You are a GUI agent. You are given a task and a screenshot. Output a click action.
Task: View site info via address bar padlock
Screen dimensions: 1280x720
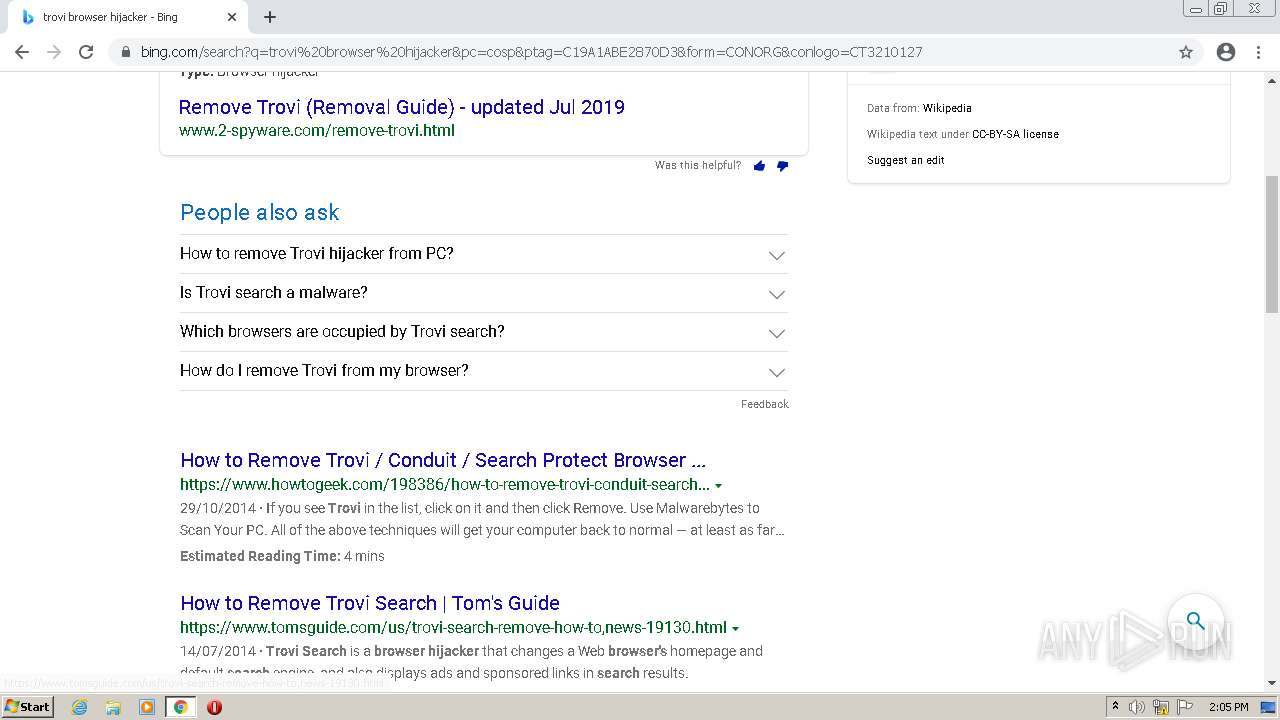tap(126, 52)
